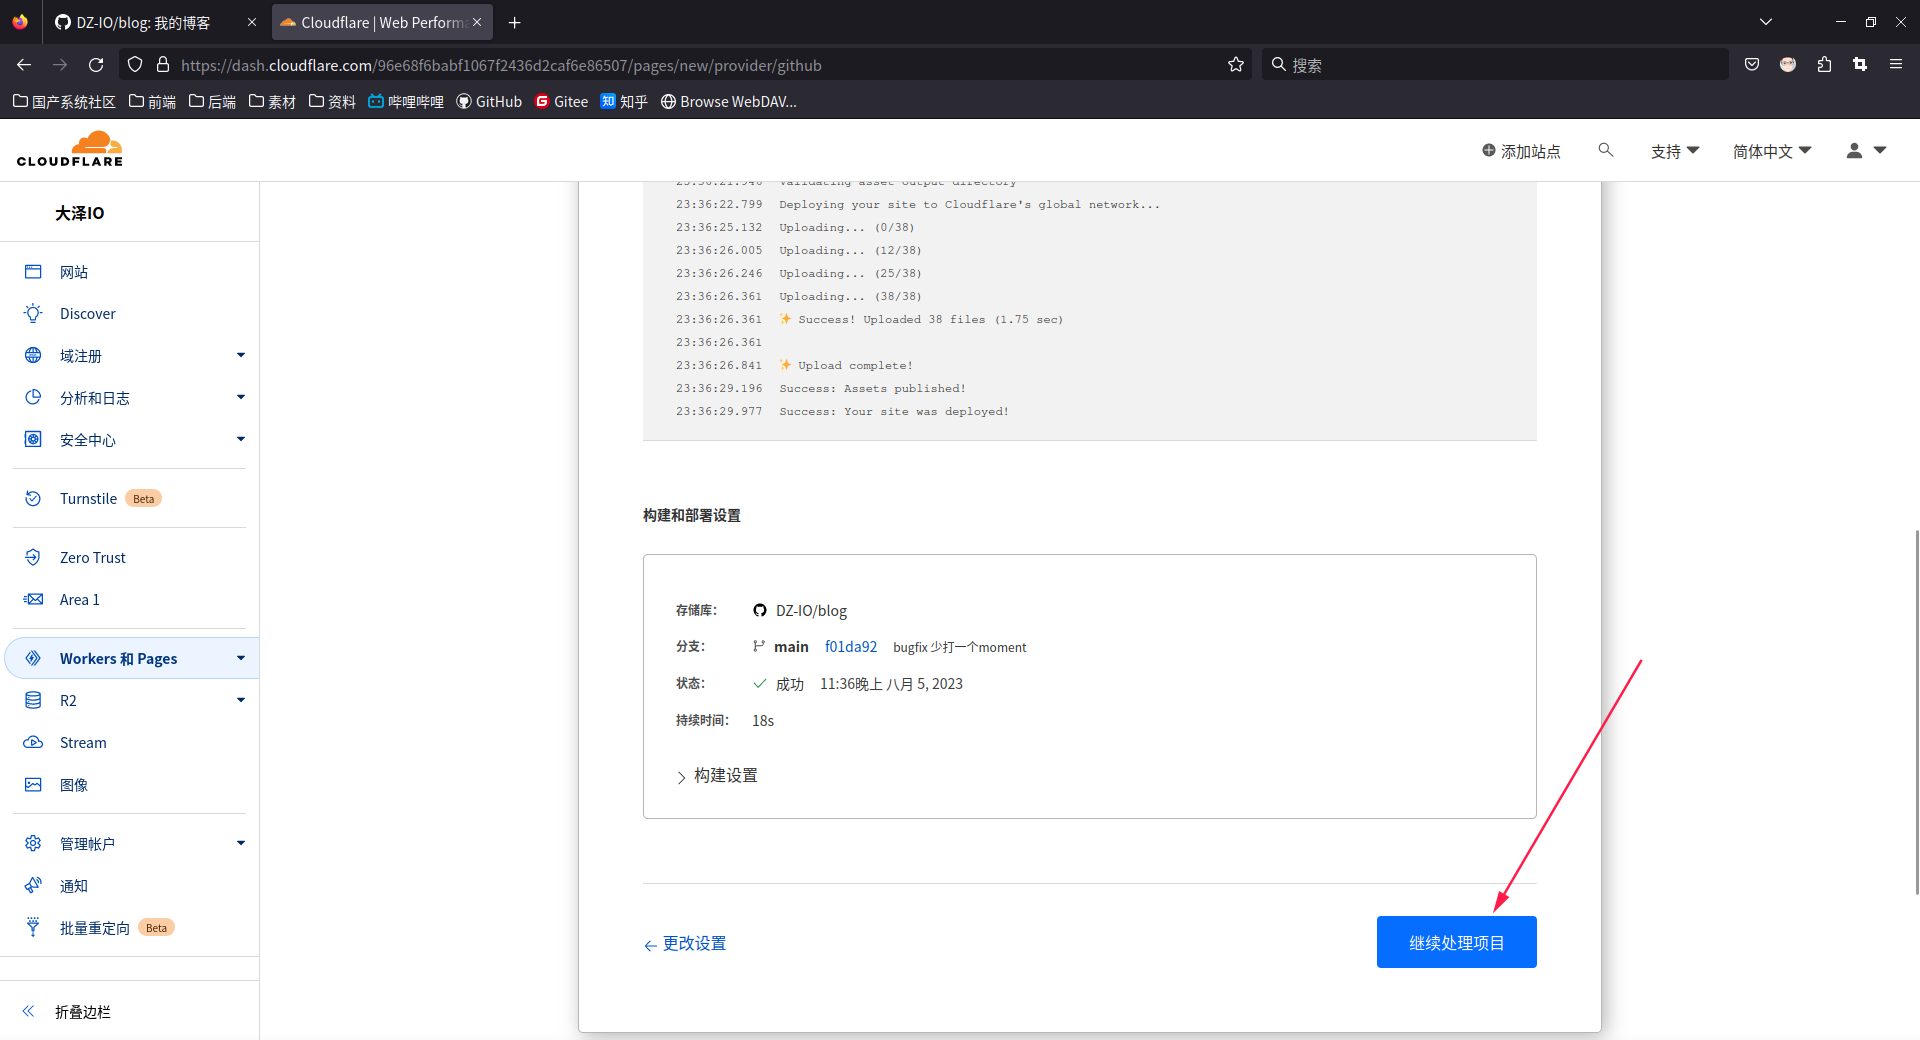Reload the page with the refresh icon
This screenshot has height=1040, width=1920.
[96, 65]
